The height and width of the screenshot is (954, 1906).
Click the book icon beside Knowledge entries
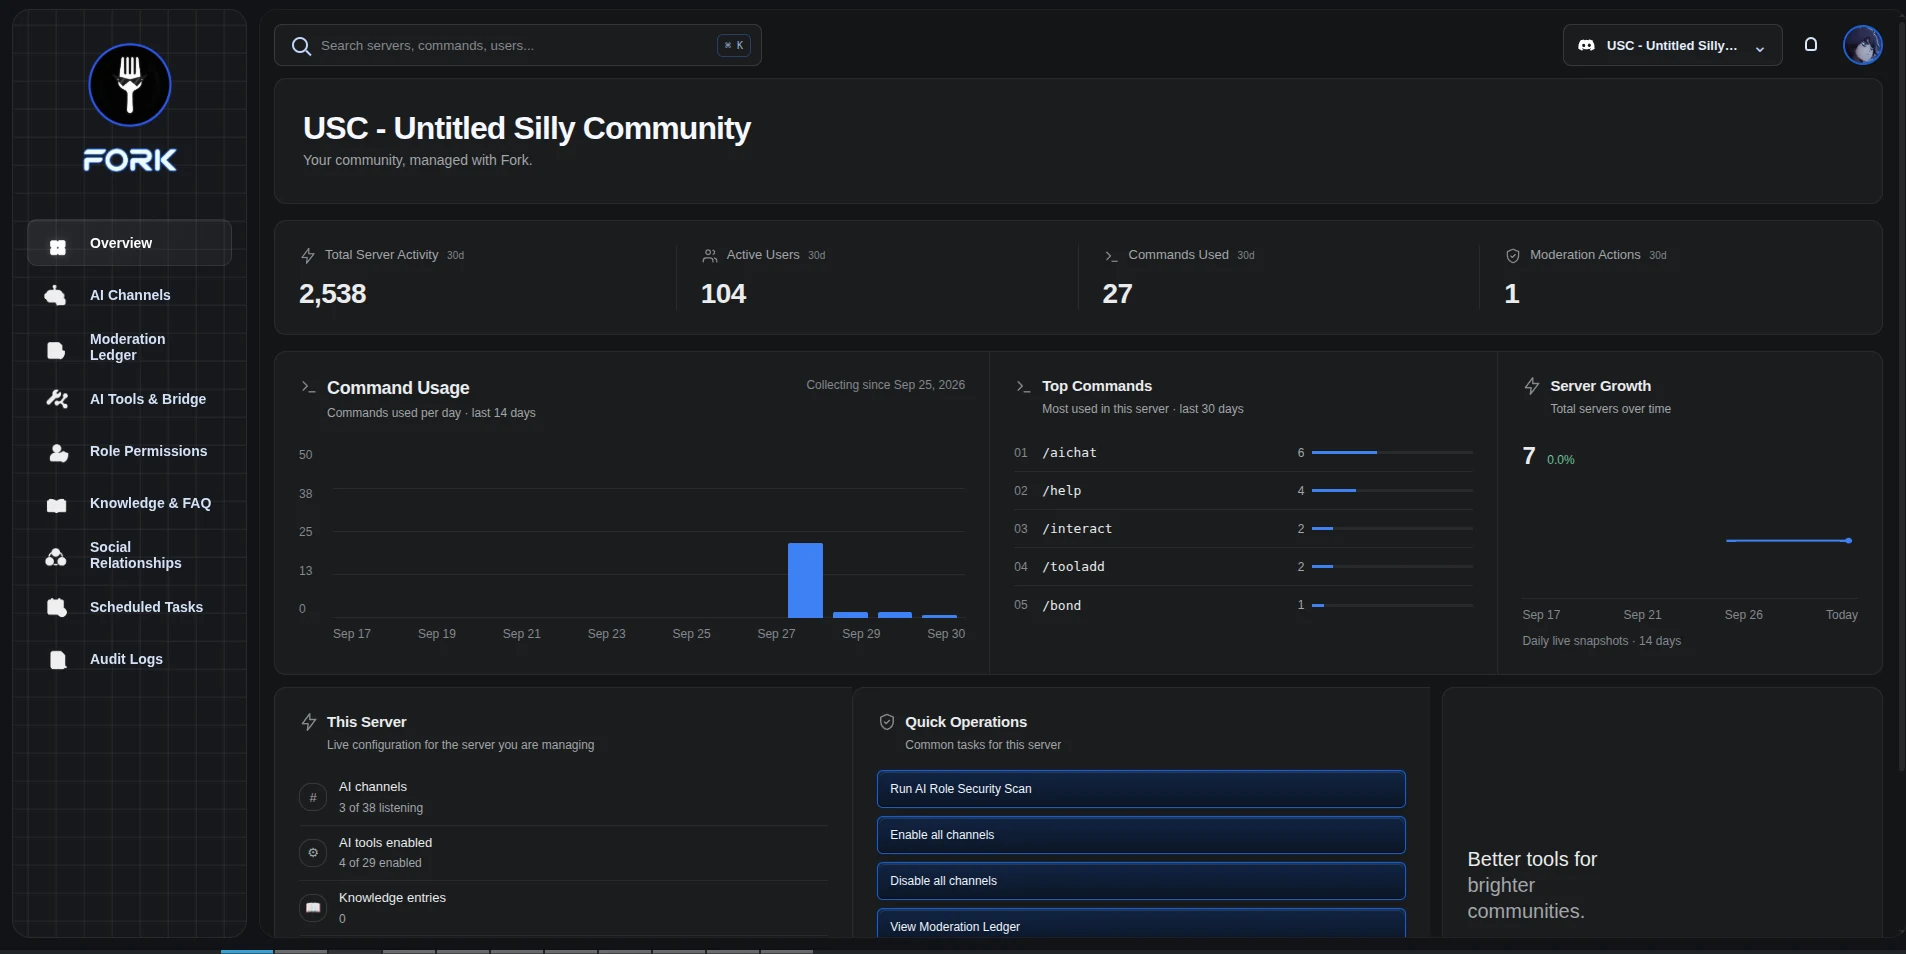click(x=313, y=908)
